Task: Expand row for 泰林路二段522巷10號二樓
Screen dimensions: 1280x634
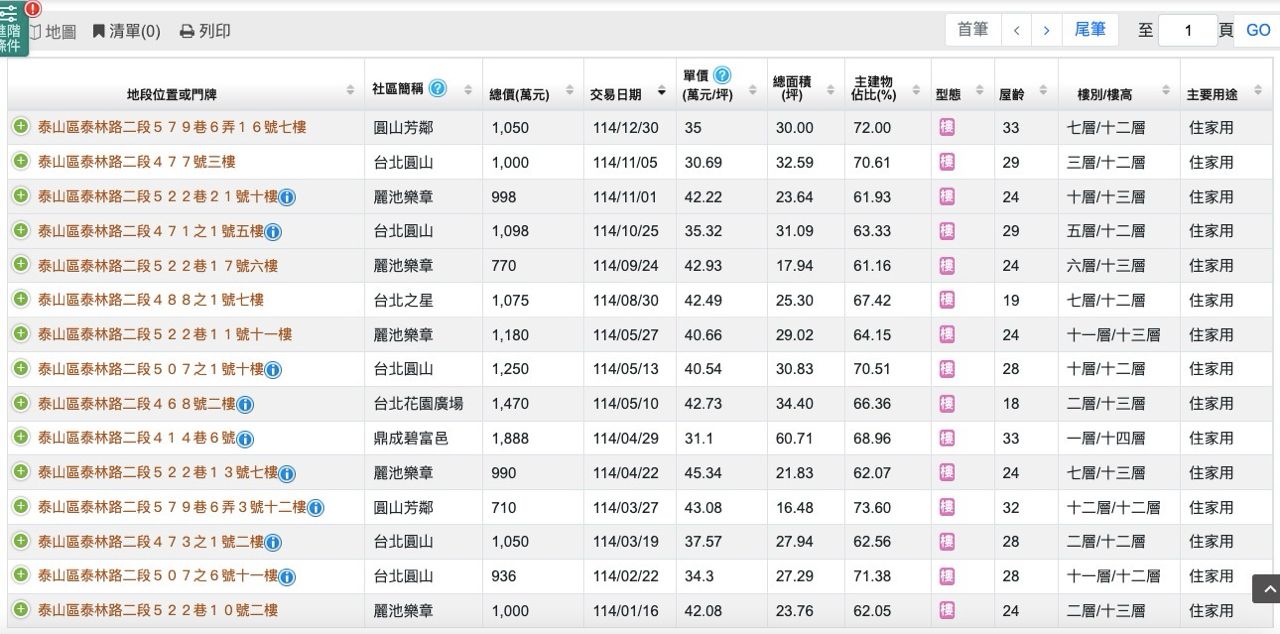Action: tap(21, 610)
